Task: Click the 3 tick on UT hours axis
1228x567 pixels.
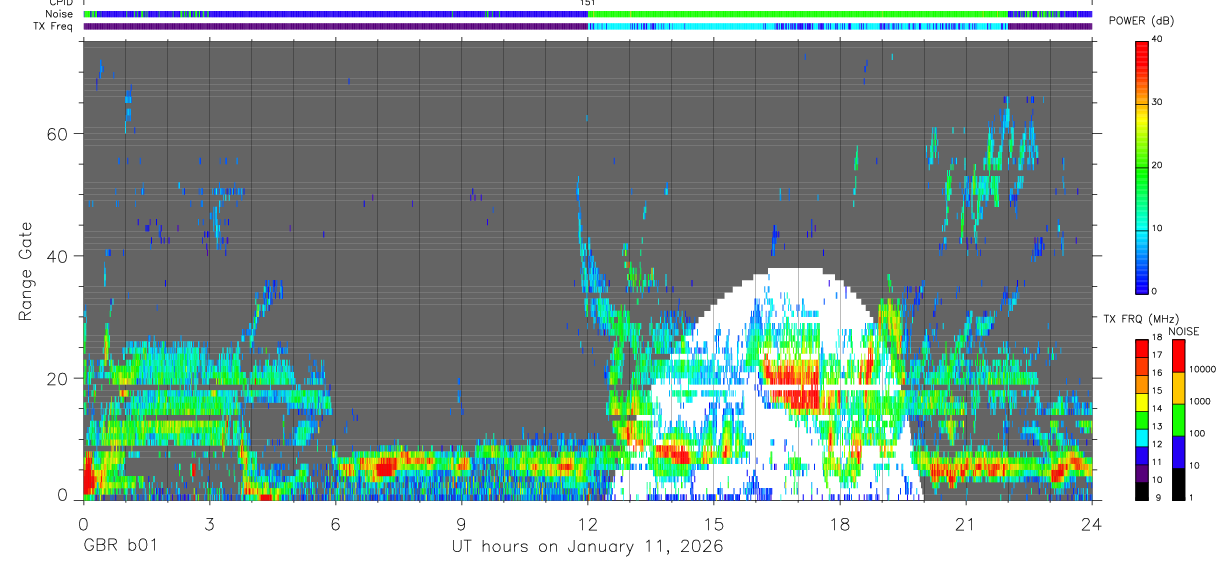Action: coord(209,523)
